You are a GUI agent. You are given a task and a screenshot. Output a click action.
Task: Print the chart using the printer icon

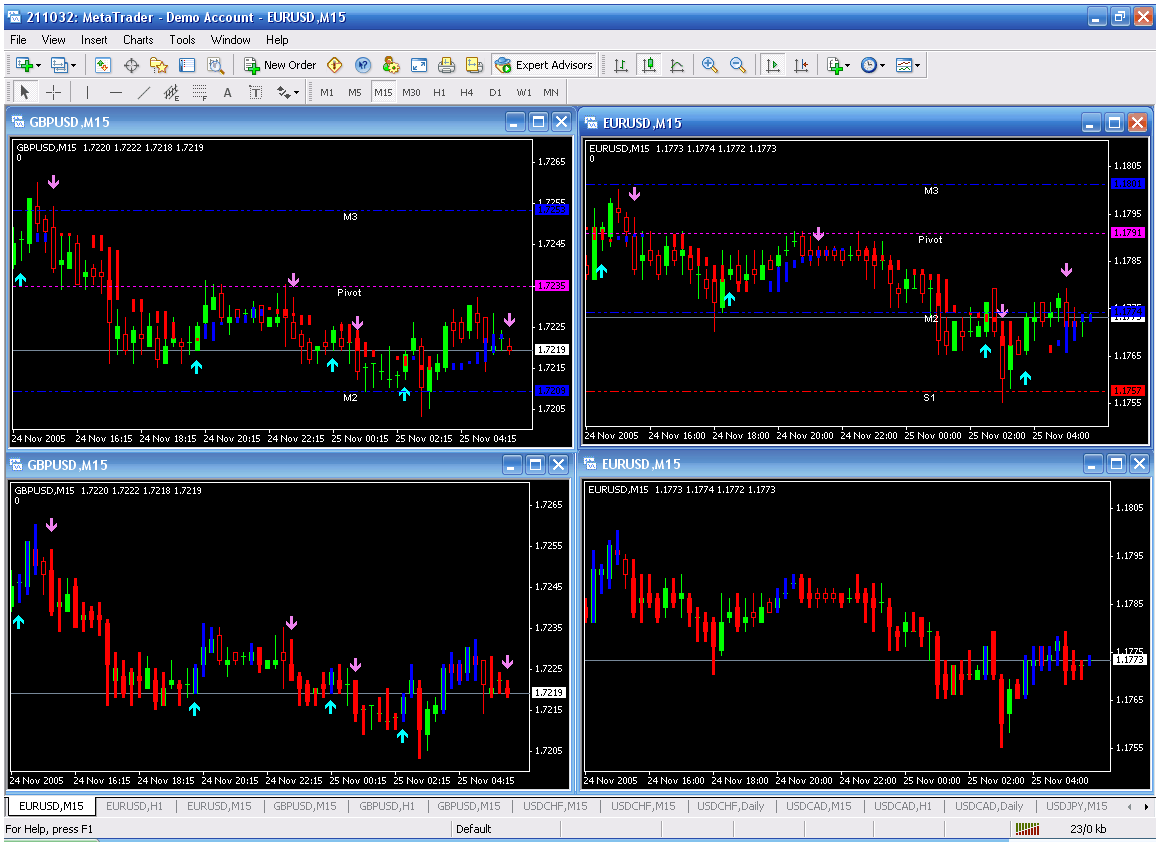(446, 65)
